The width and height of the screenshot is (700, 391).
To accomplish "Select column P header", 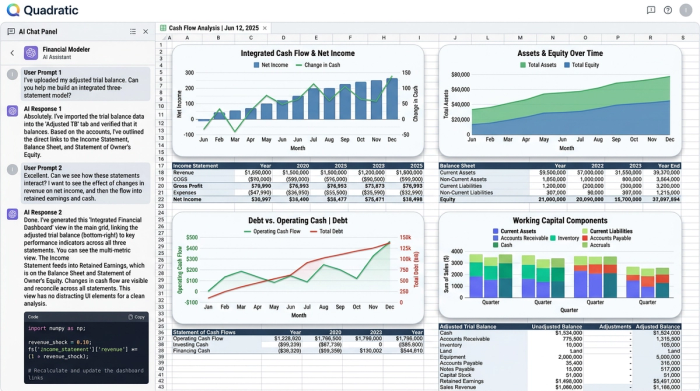I will click(618, 38).
